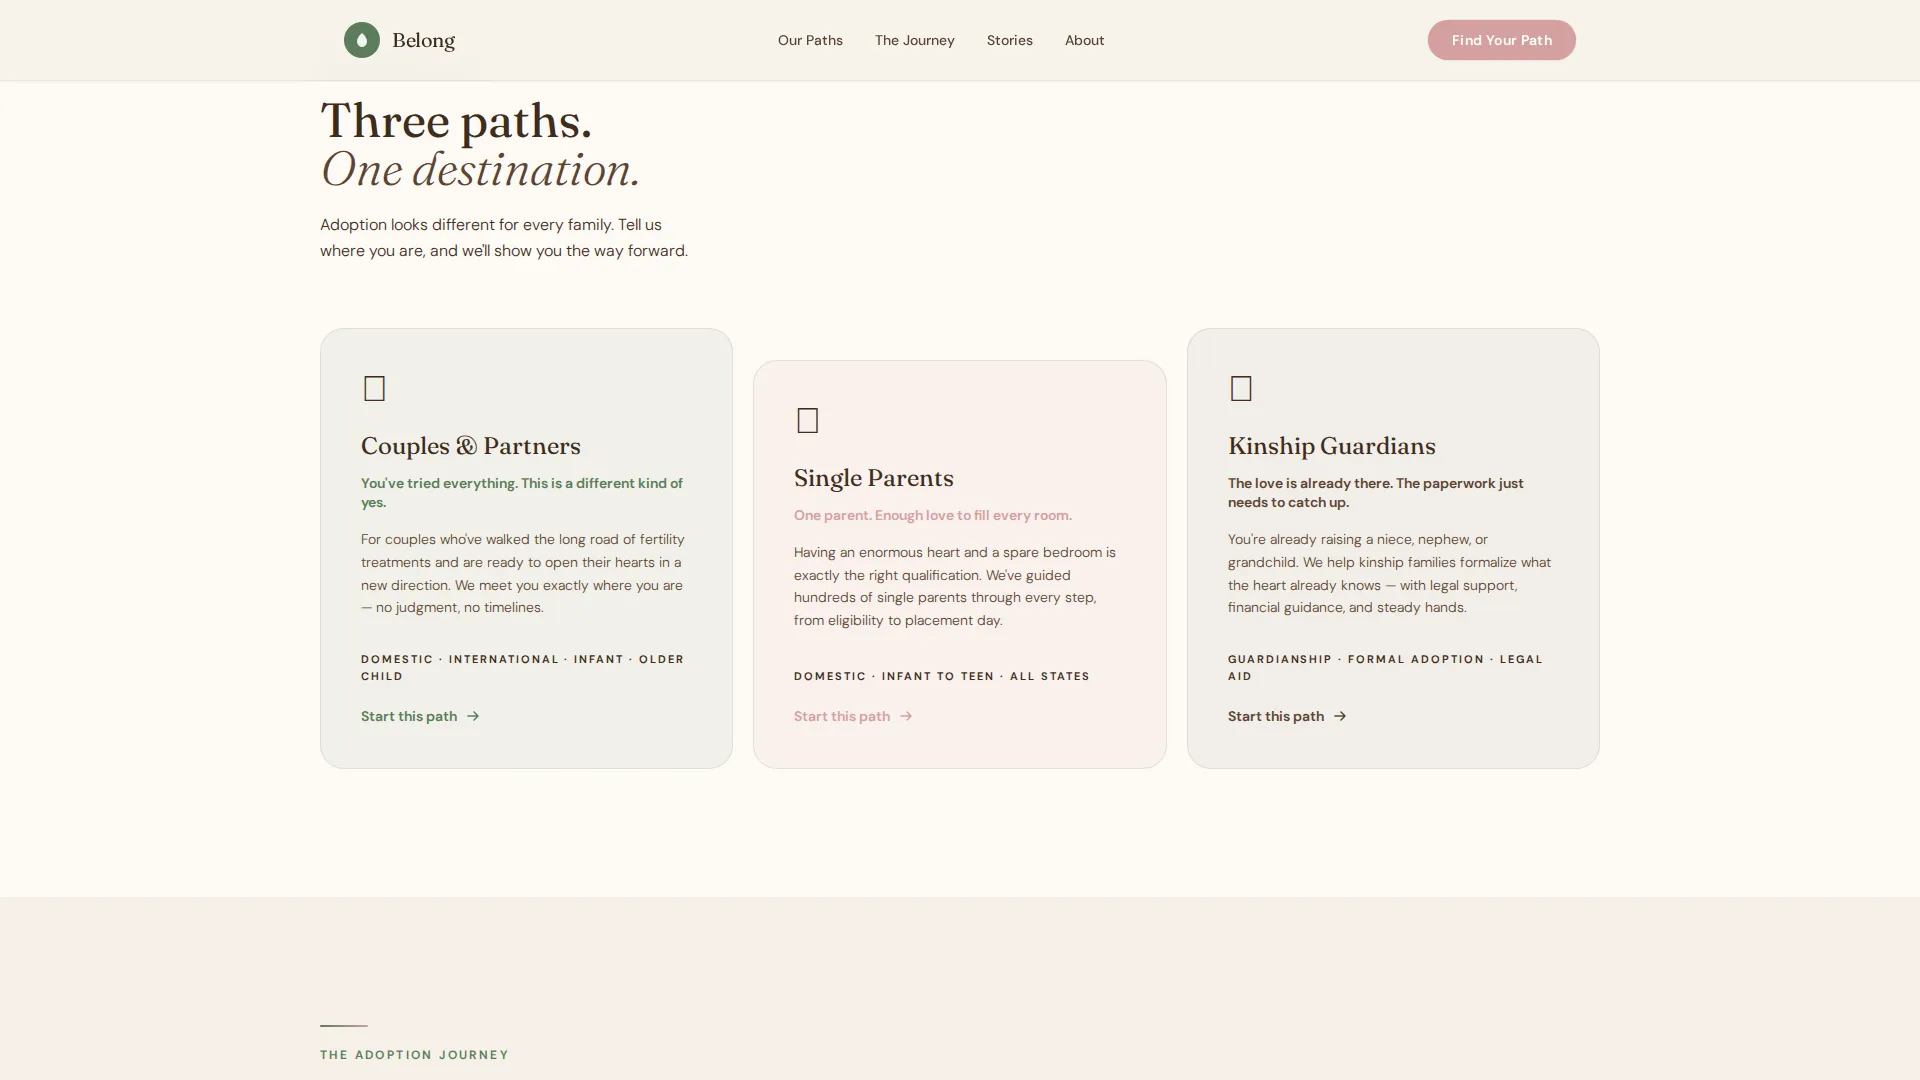
Task: Click 'Adoption looks different for every family' intro
Action: [504, 238]
